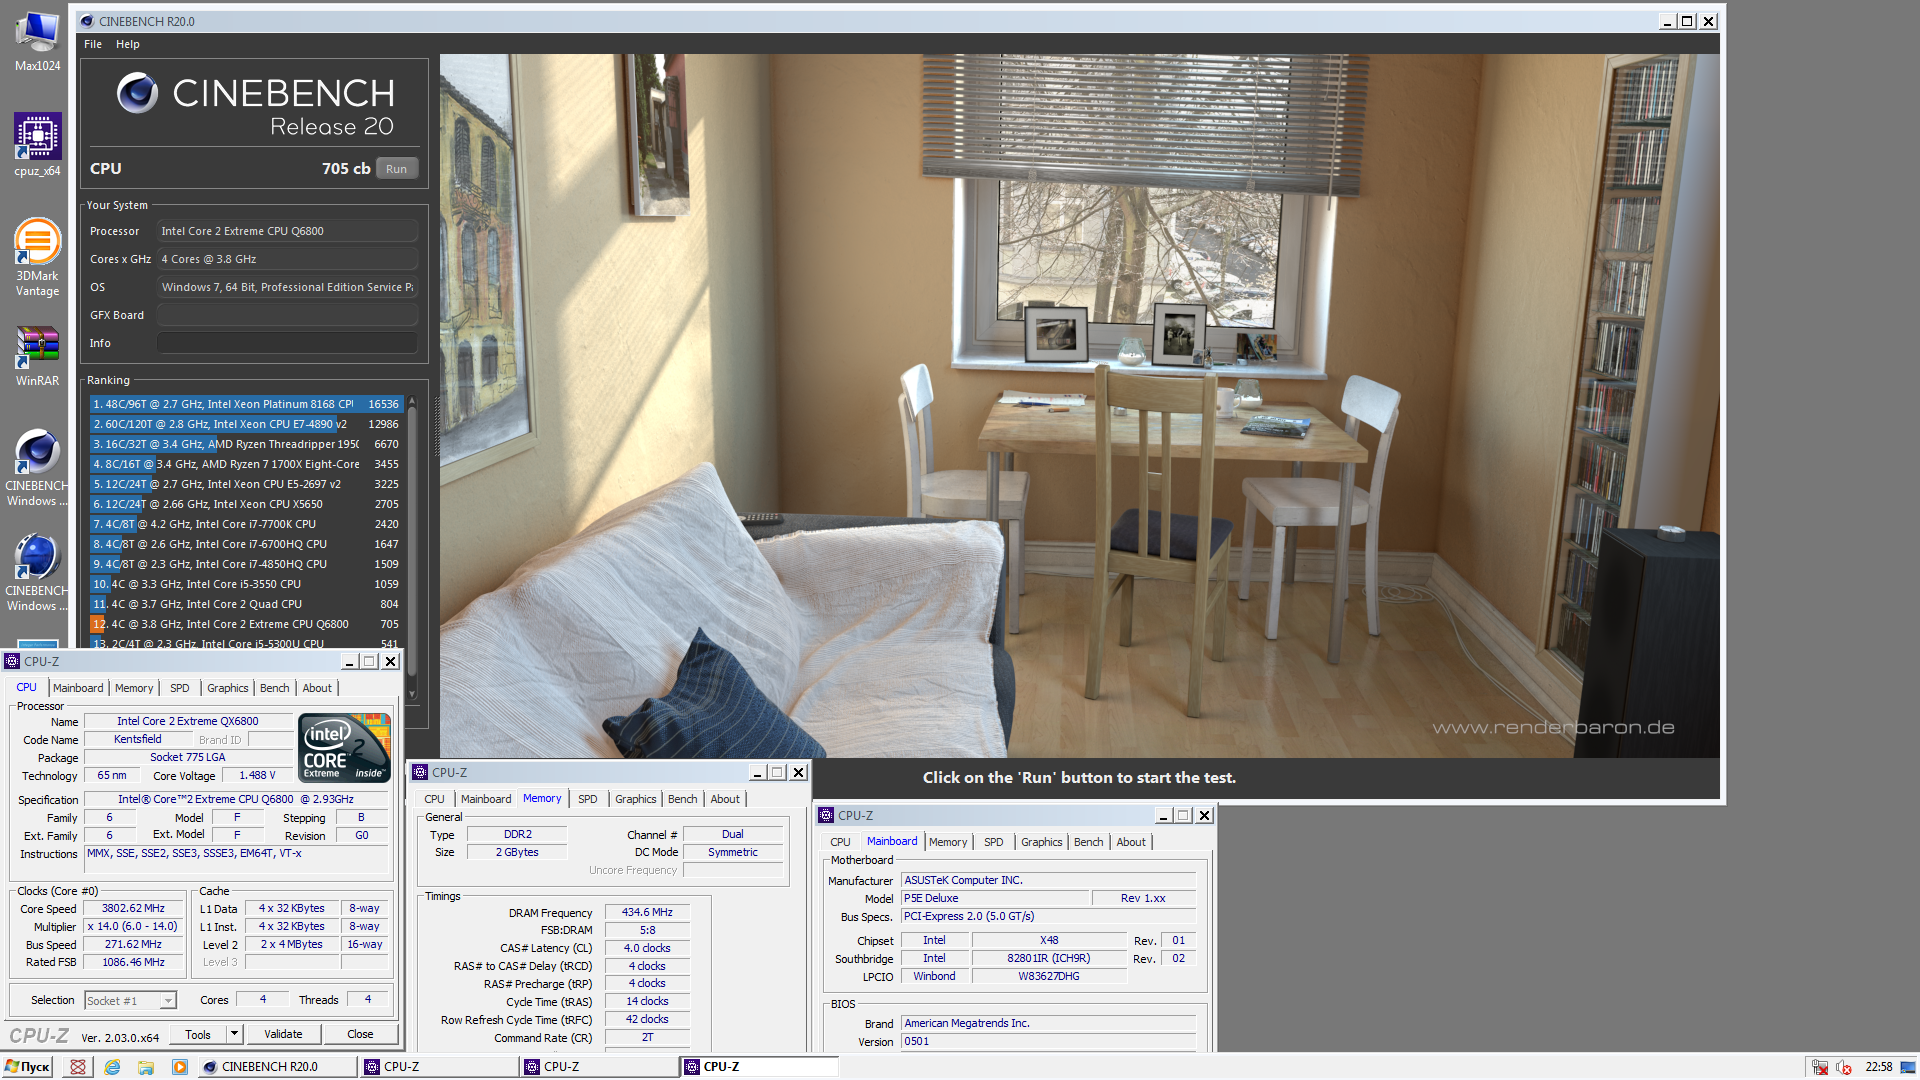
Task: Select Memory tab in the CPU-Z CPU window
Action: click(134, 688)
